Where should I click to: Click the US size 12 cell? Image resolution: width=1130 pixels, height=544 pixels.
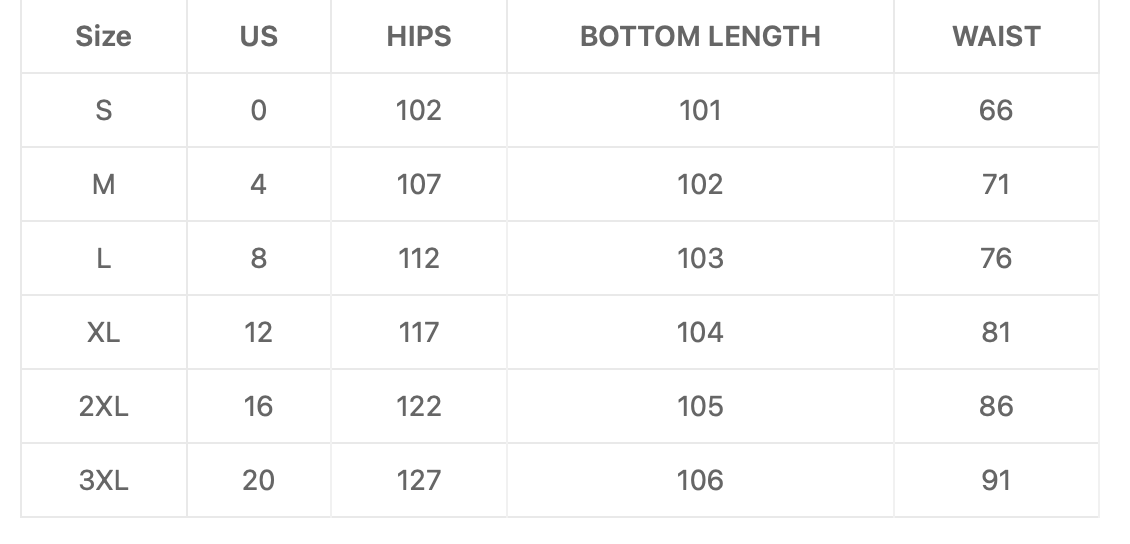259,332
